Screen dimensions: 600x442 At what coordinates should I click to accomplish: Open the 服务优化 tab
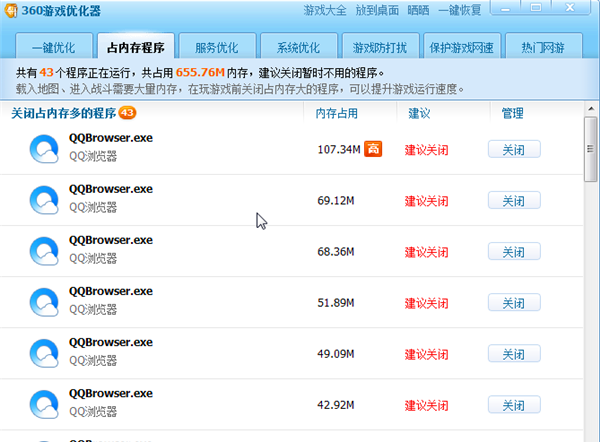pyautogui.click(x=217, y=47)
